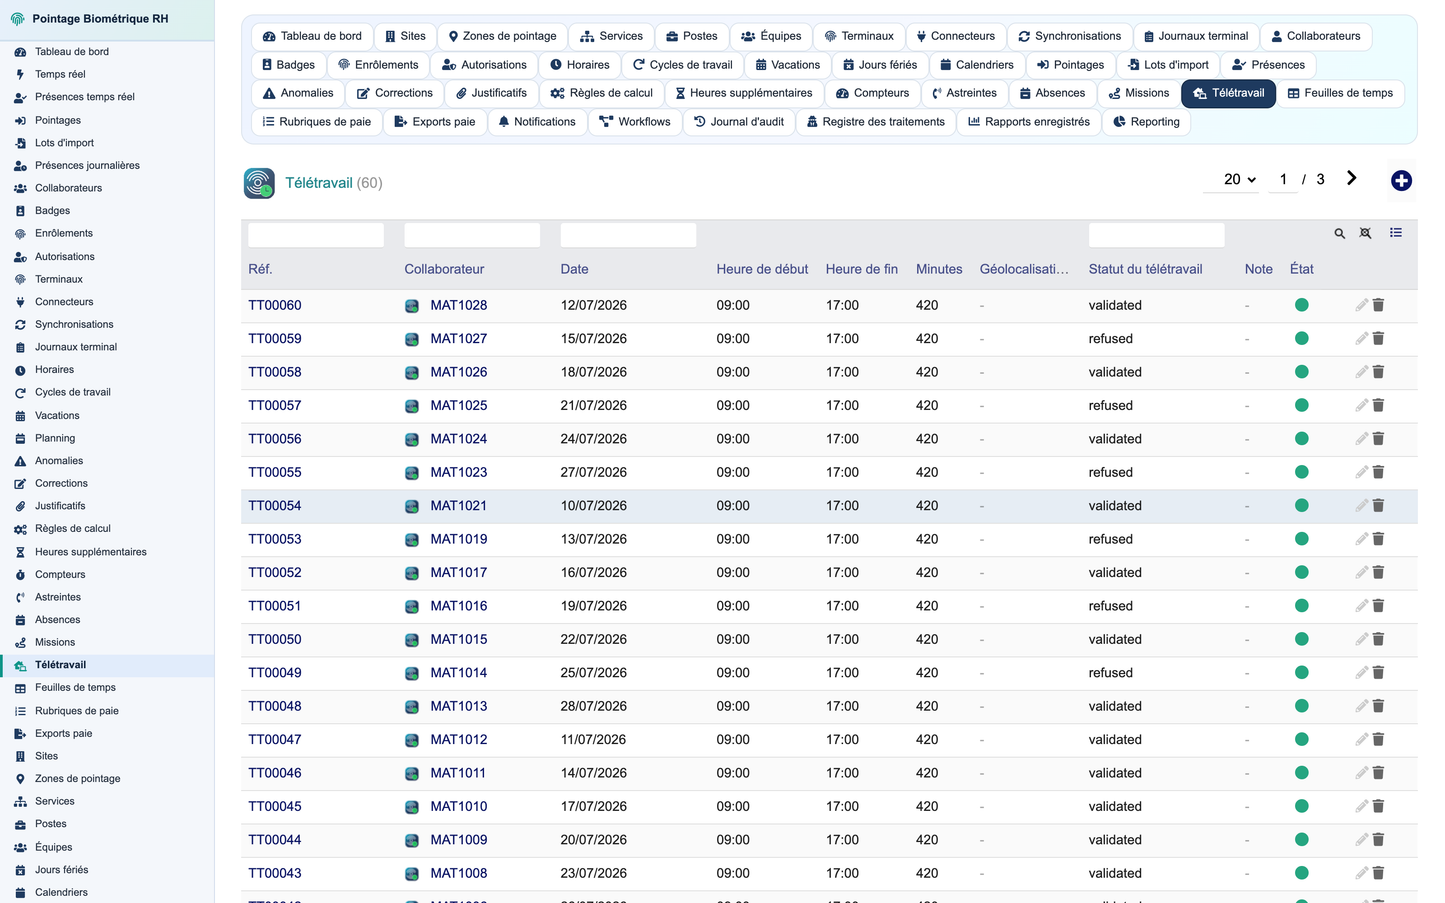
Task: Delete row TT00053 using trash icon
Action: click(x=1378, y=539)
